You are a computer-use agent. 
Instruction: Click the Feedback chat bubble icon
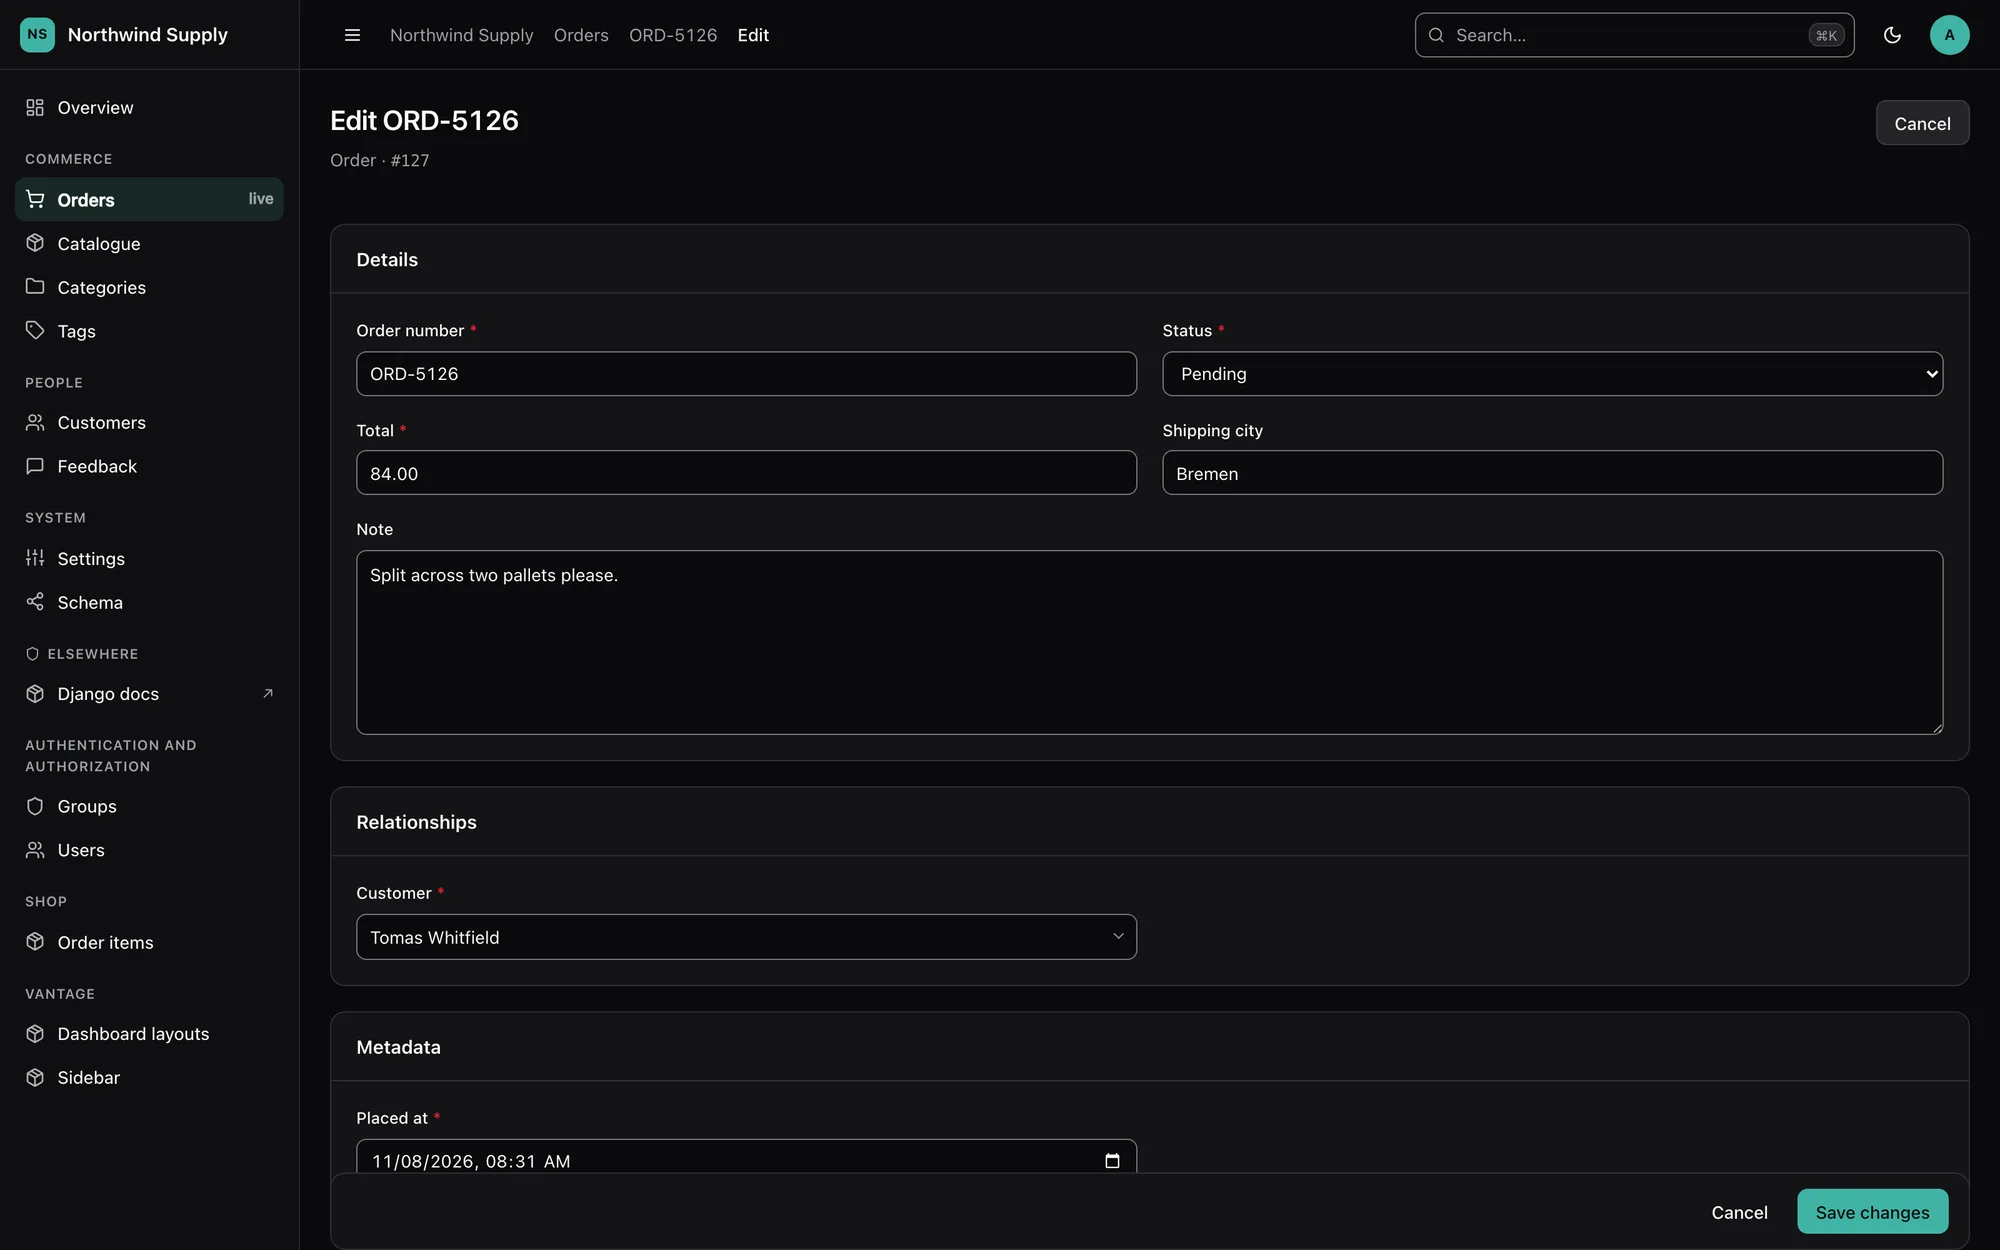pyautogui.click(x=35, y=466)
